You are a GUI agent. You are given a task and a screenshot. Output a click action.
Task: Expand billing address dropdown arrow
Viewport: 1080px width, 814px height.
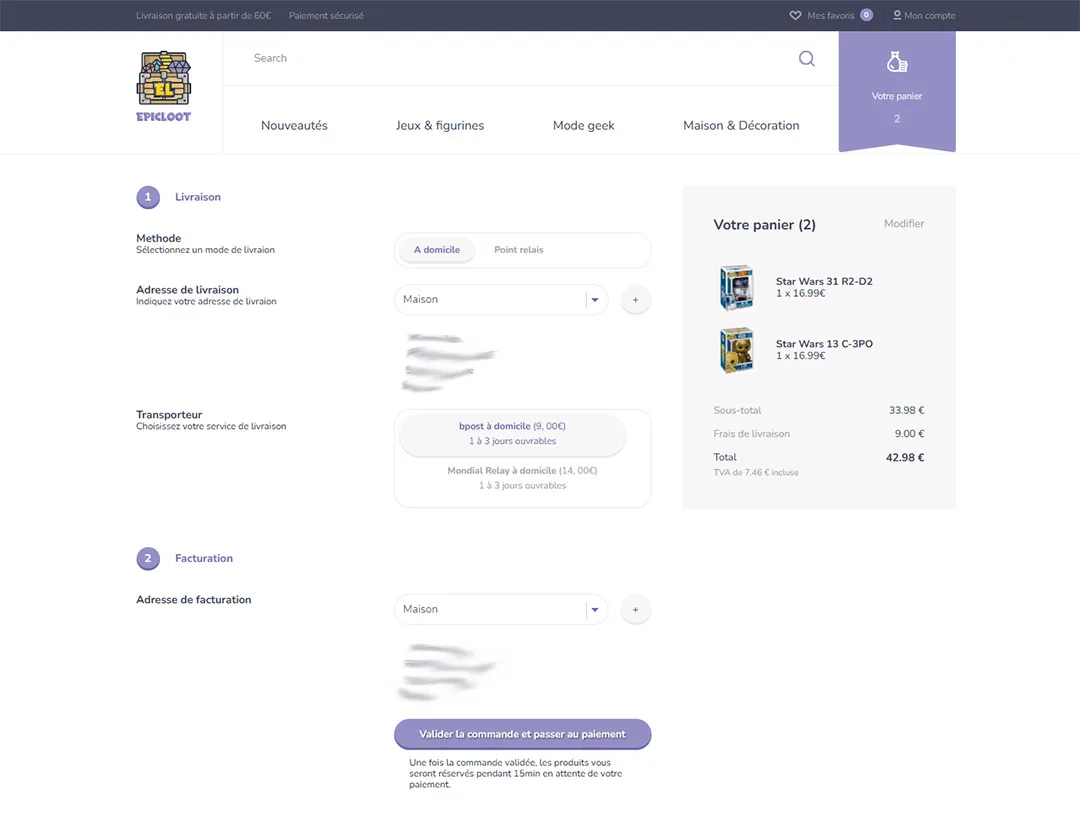[595, 609]
